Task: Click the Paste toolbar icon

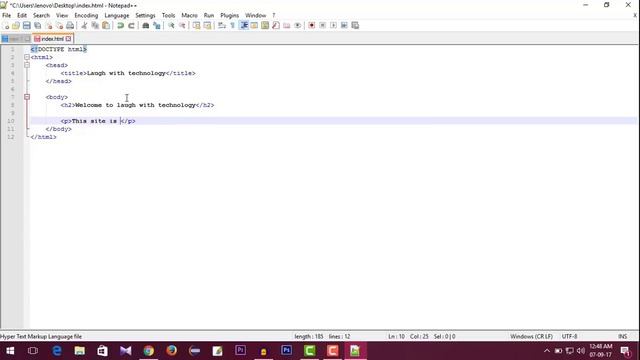Action: click(x=106, y=26)
